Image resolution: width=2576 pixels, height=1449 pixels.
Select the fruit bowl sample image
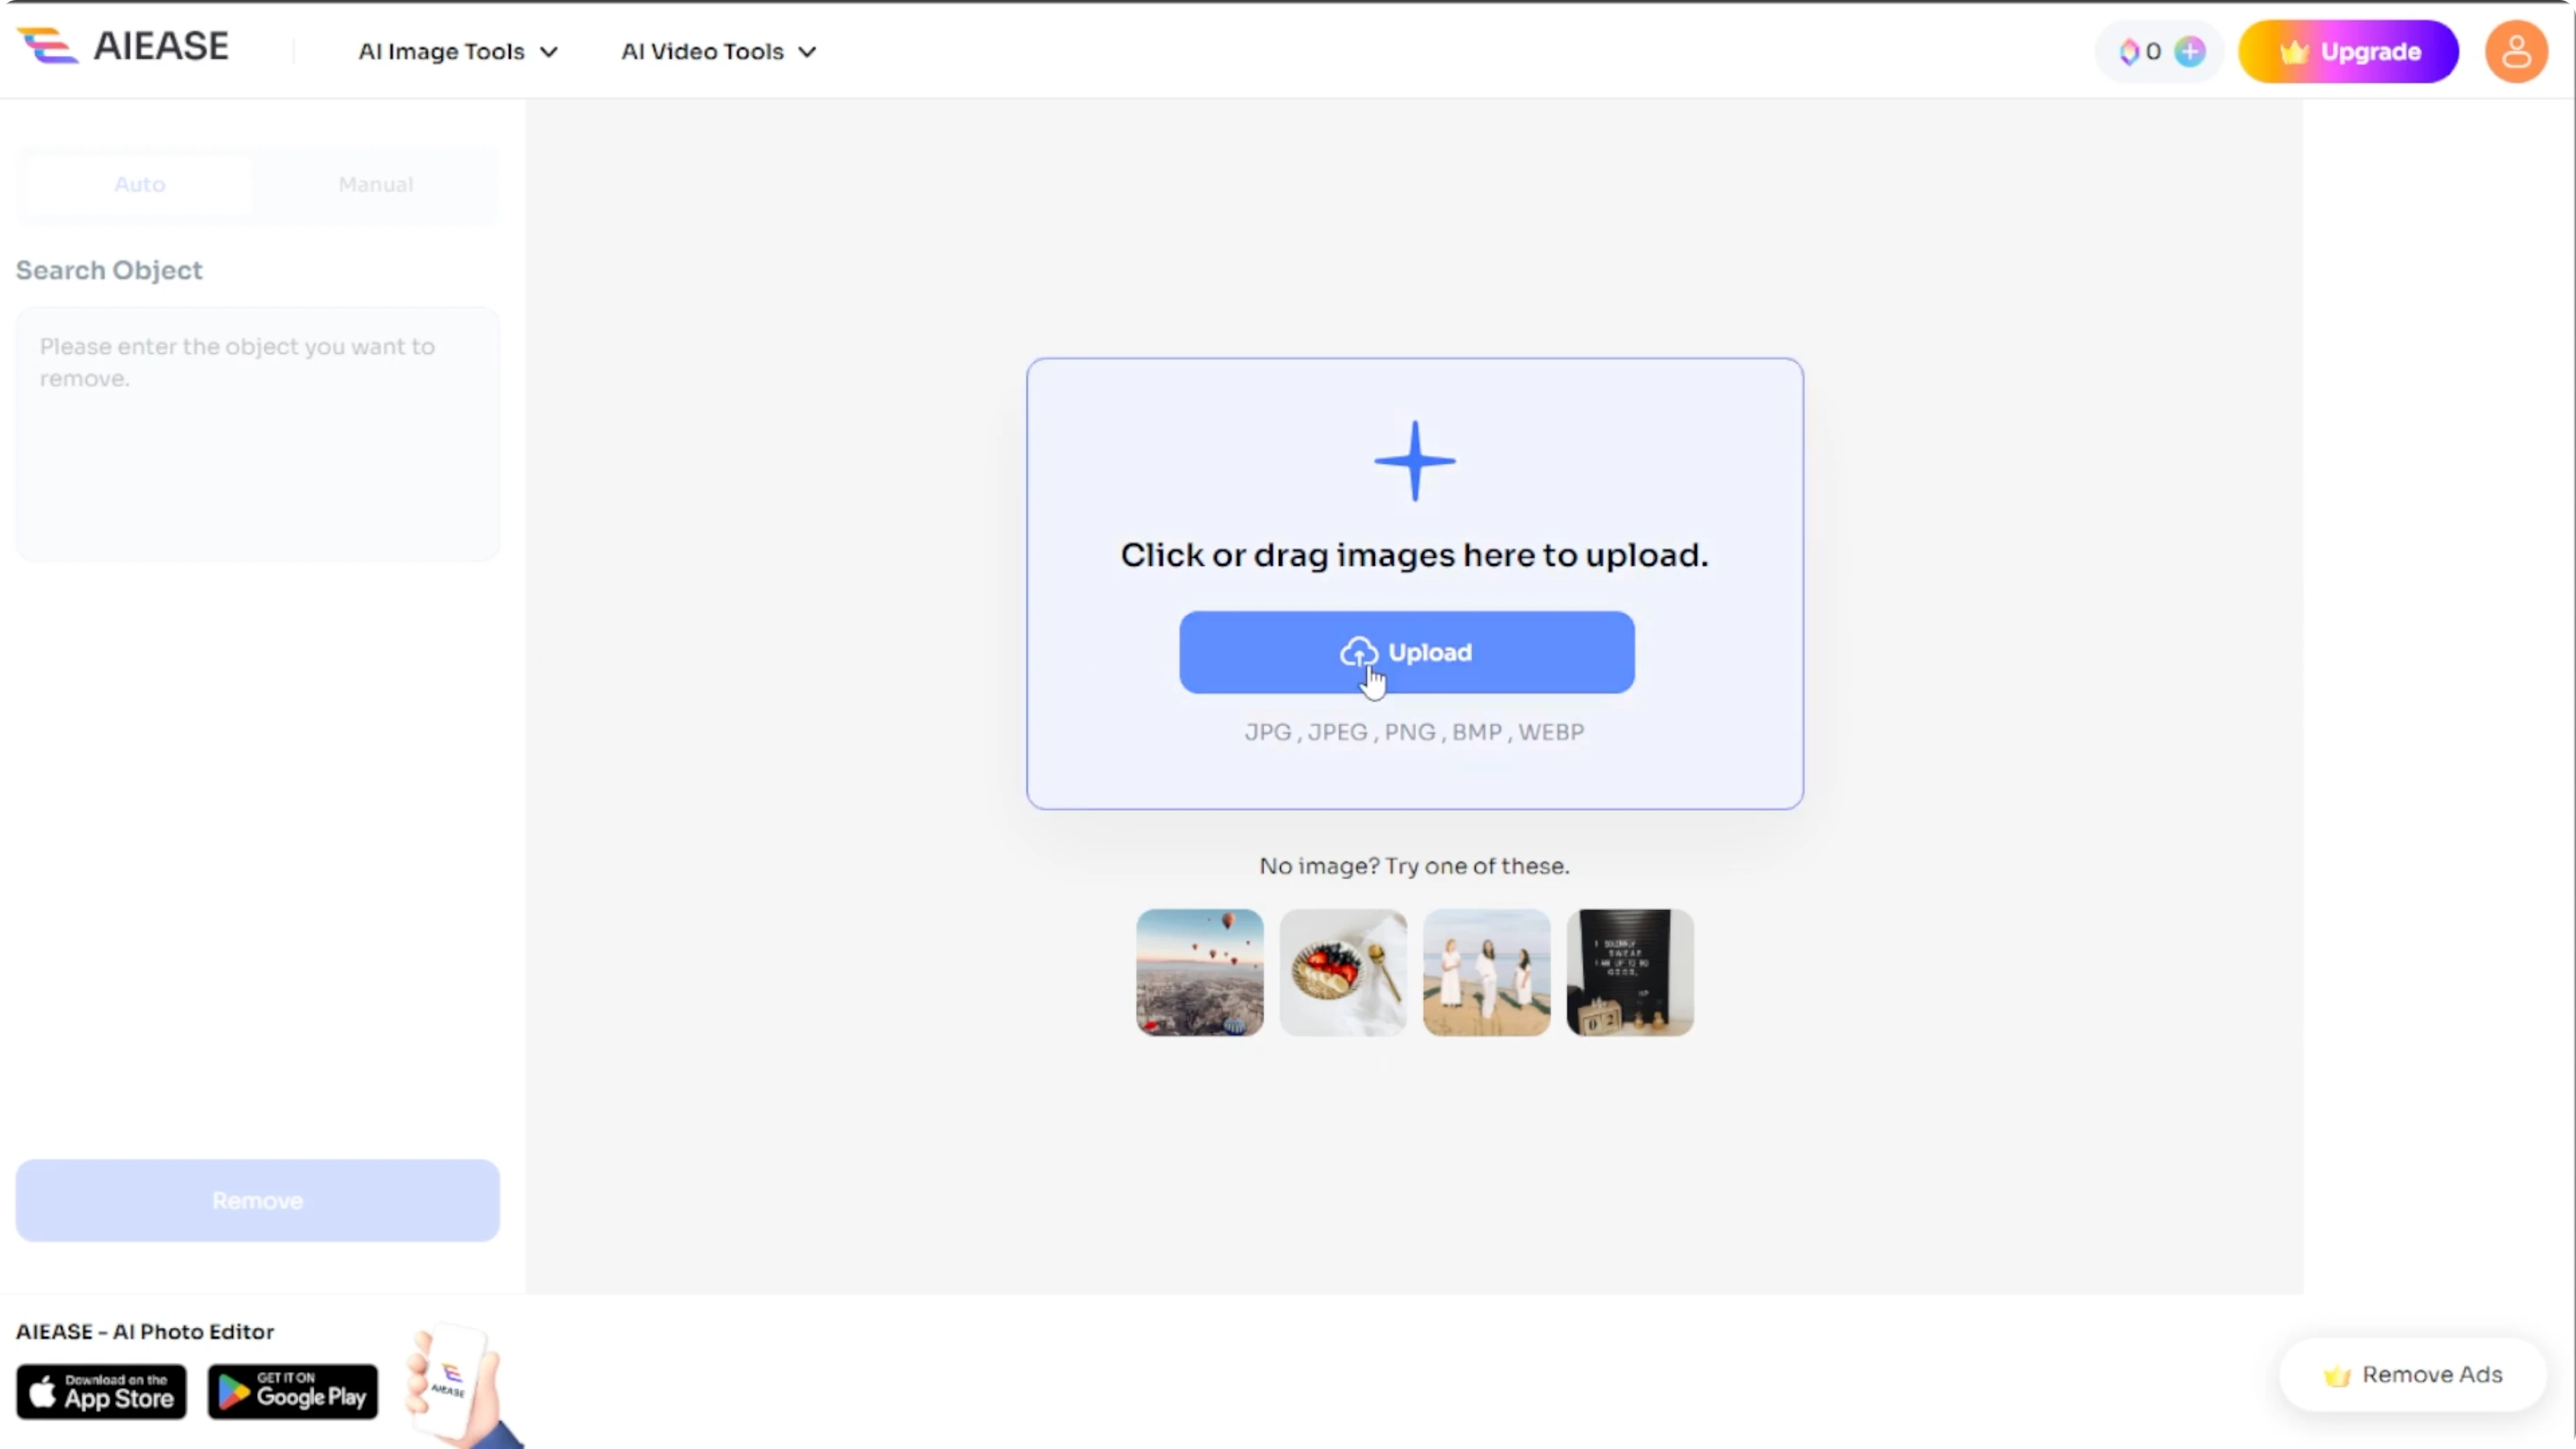[1342, 972]
